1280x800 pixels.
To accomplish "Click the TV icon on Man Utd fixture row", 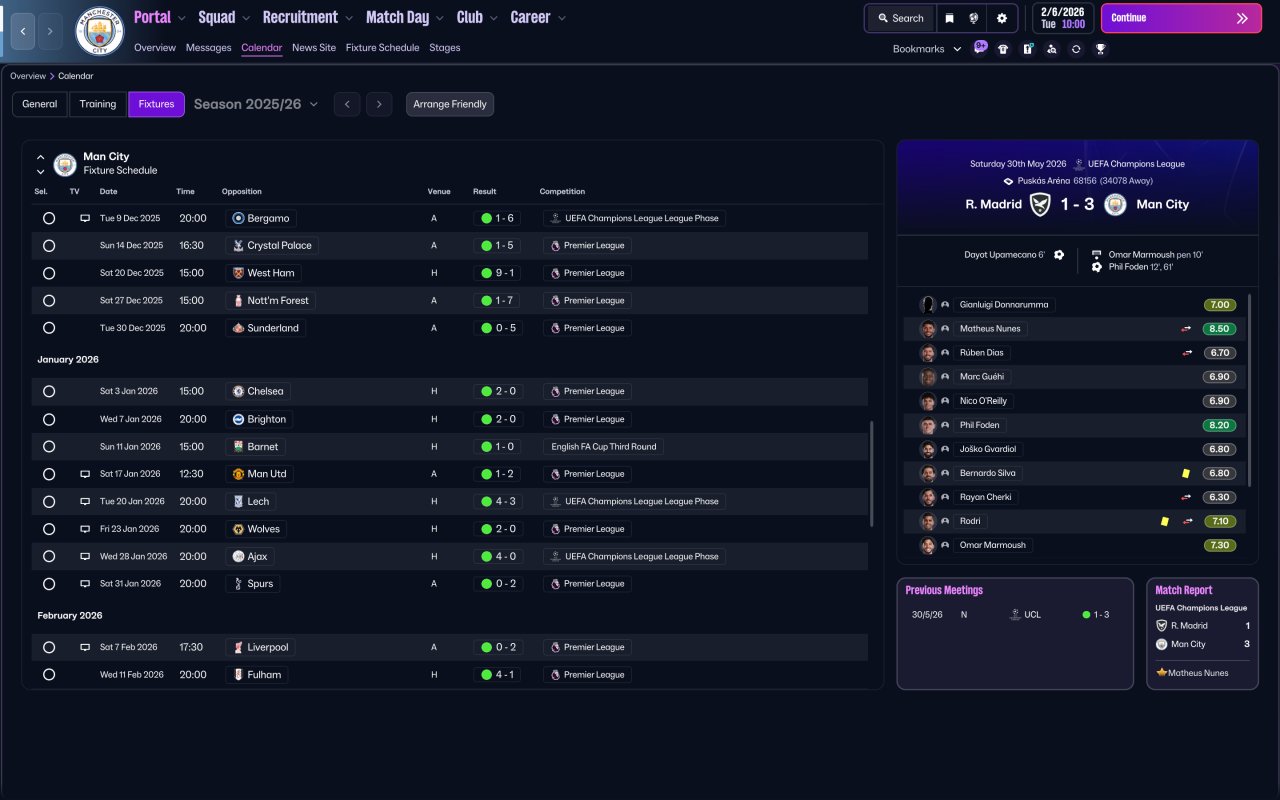I will (x=85, y=474).
